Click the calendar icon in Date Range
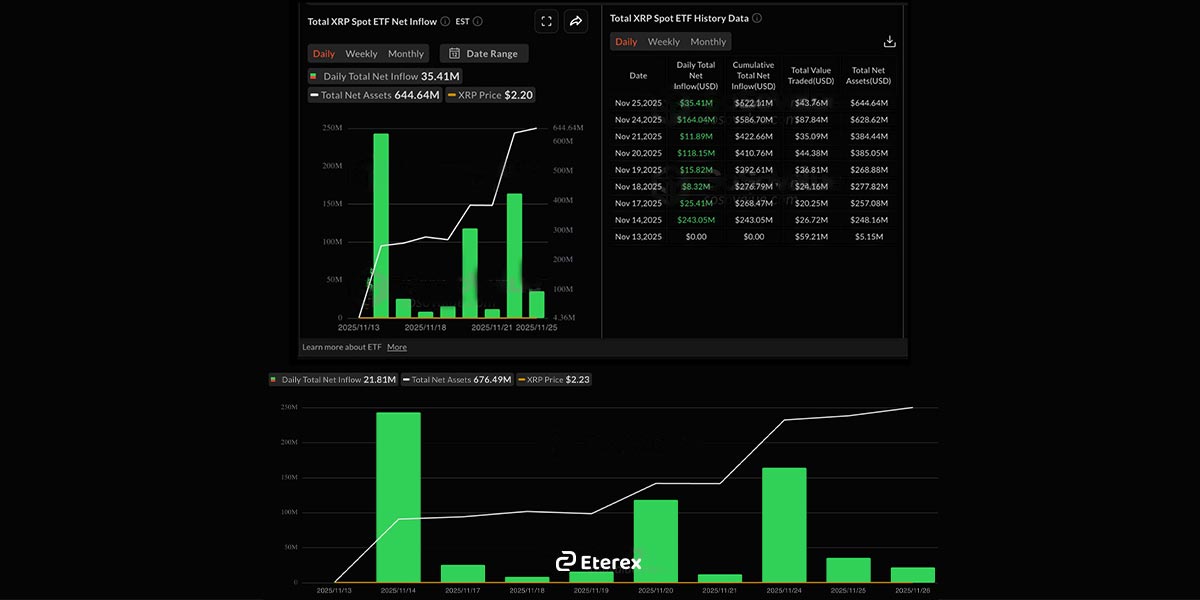This screenshot has height=600, width=1200. pyautogui.click(x=454, y=54)
